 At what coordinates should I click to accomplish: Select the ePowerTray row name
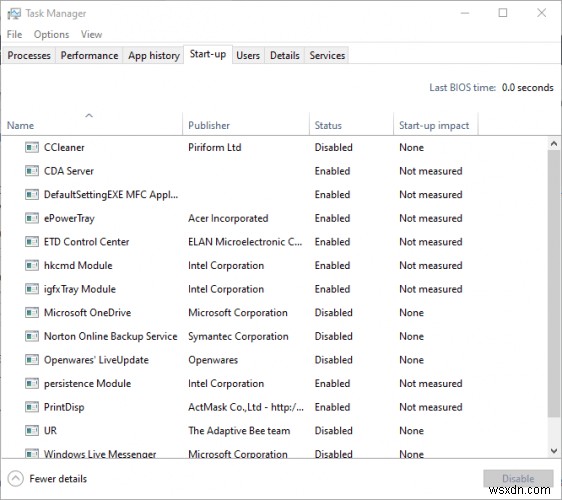click(x=69, y=218)
